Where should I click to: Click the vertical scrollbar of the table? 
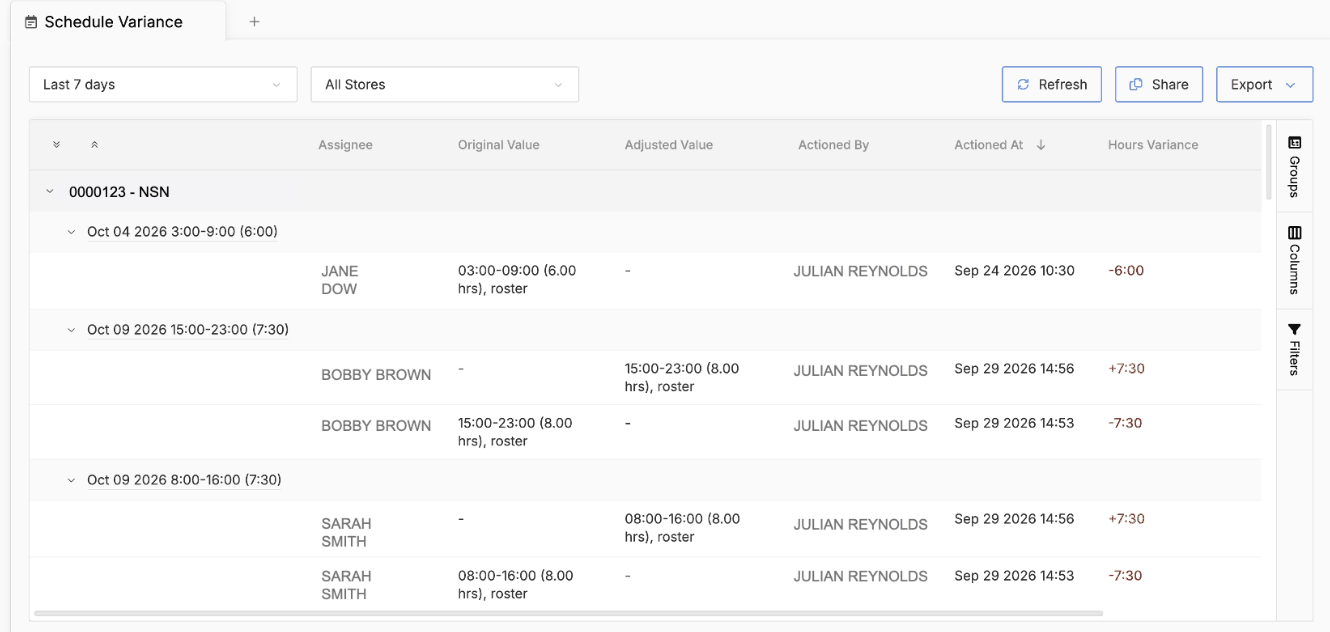point(1270,162)
